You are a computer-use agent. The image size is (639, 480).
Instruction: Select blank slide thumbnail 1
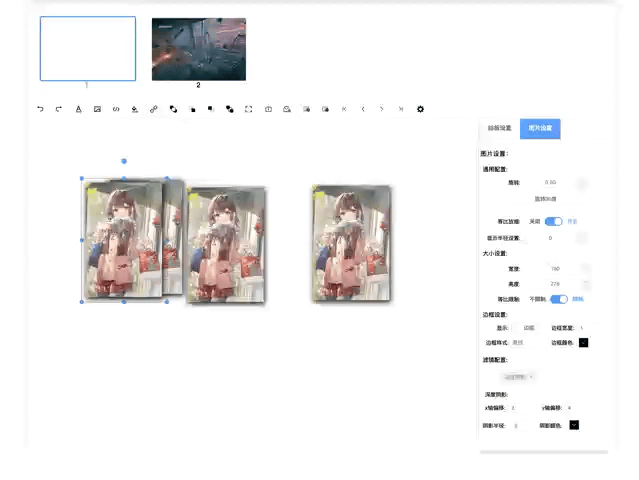tap(88, 48)
